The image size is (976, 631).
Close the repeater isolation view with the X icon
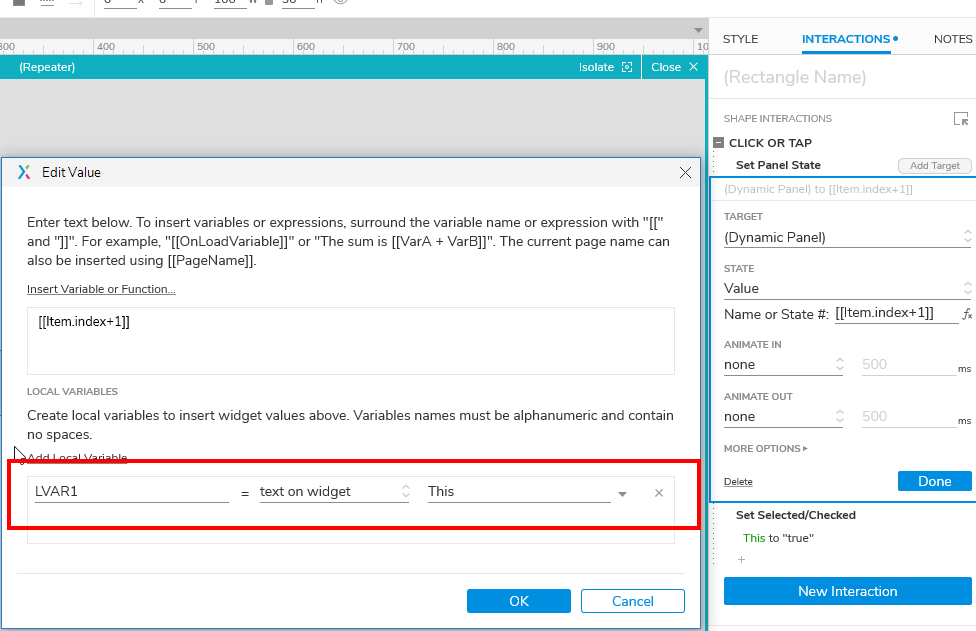coord(689,67)
